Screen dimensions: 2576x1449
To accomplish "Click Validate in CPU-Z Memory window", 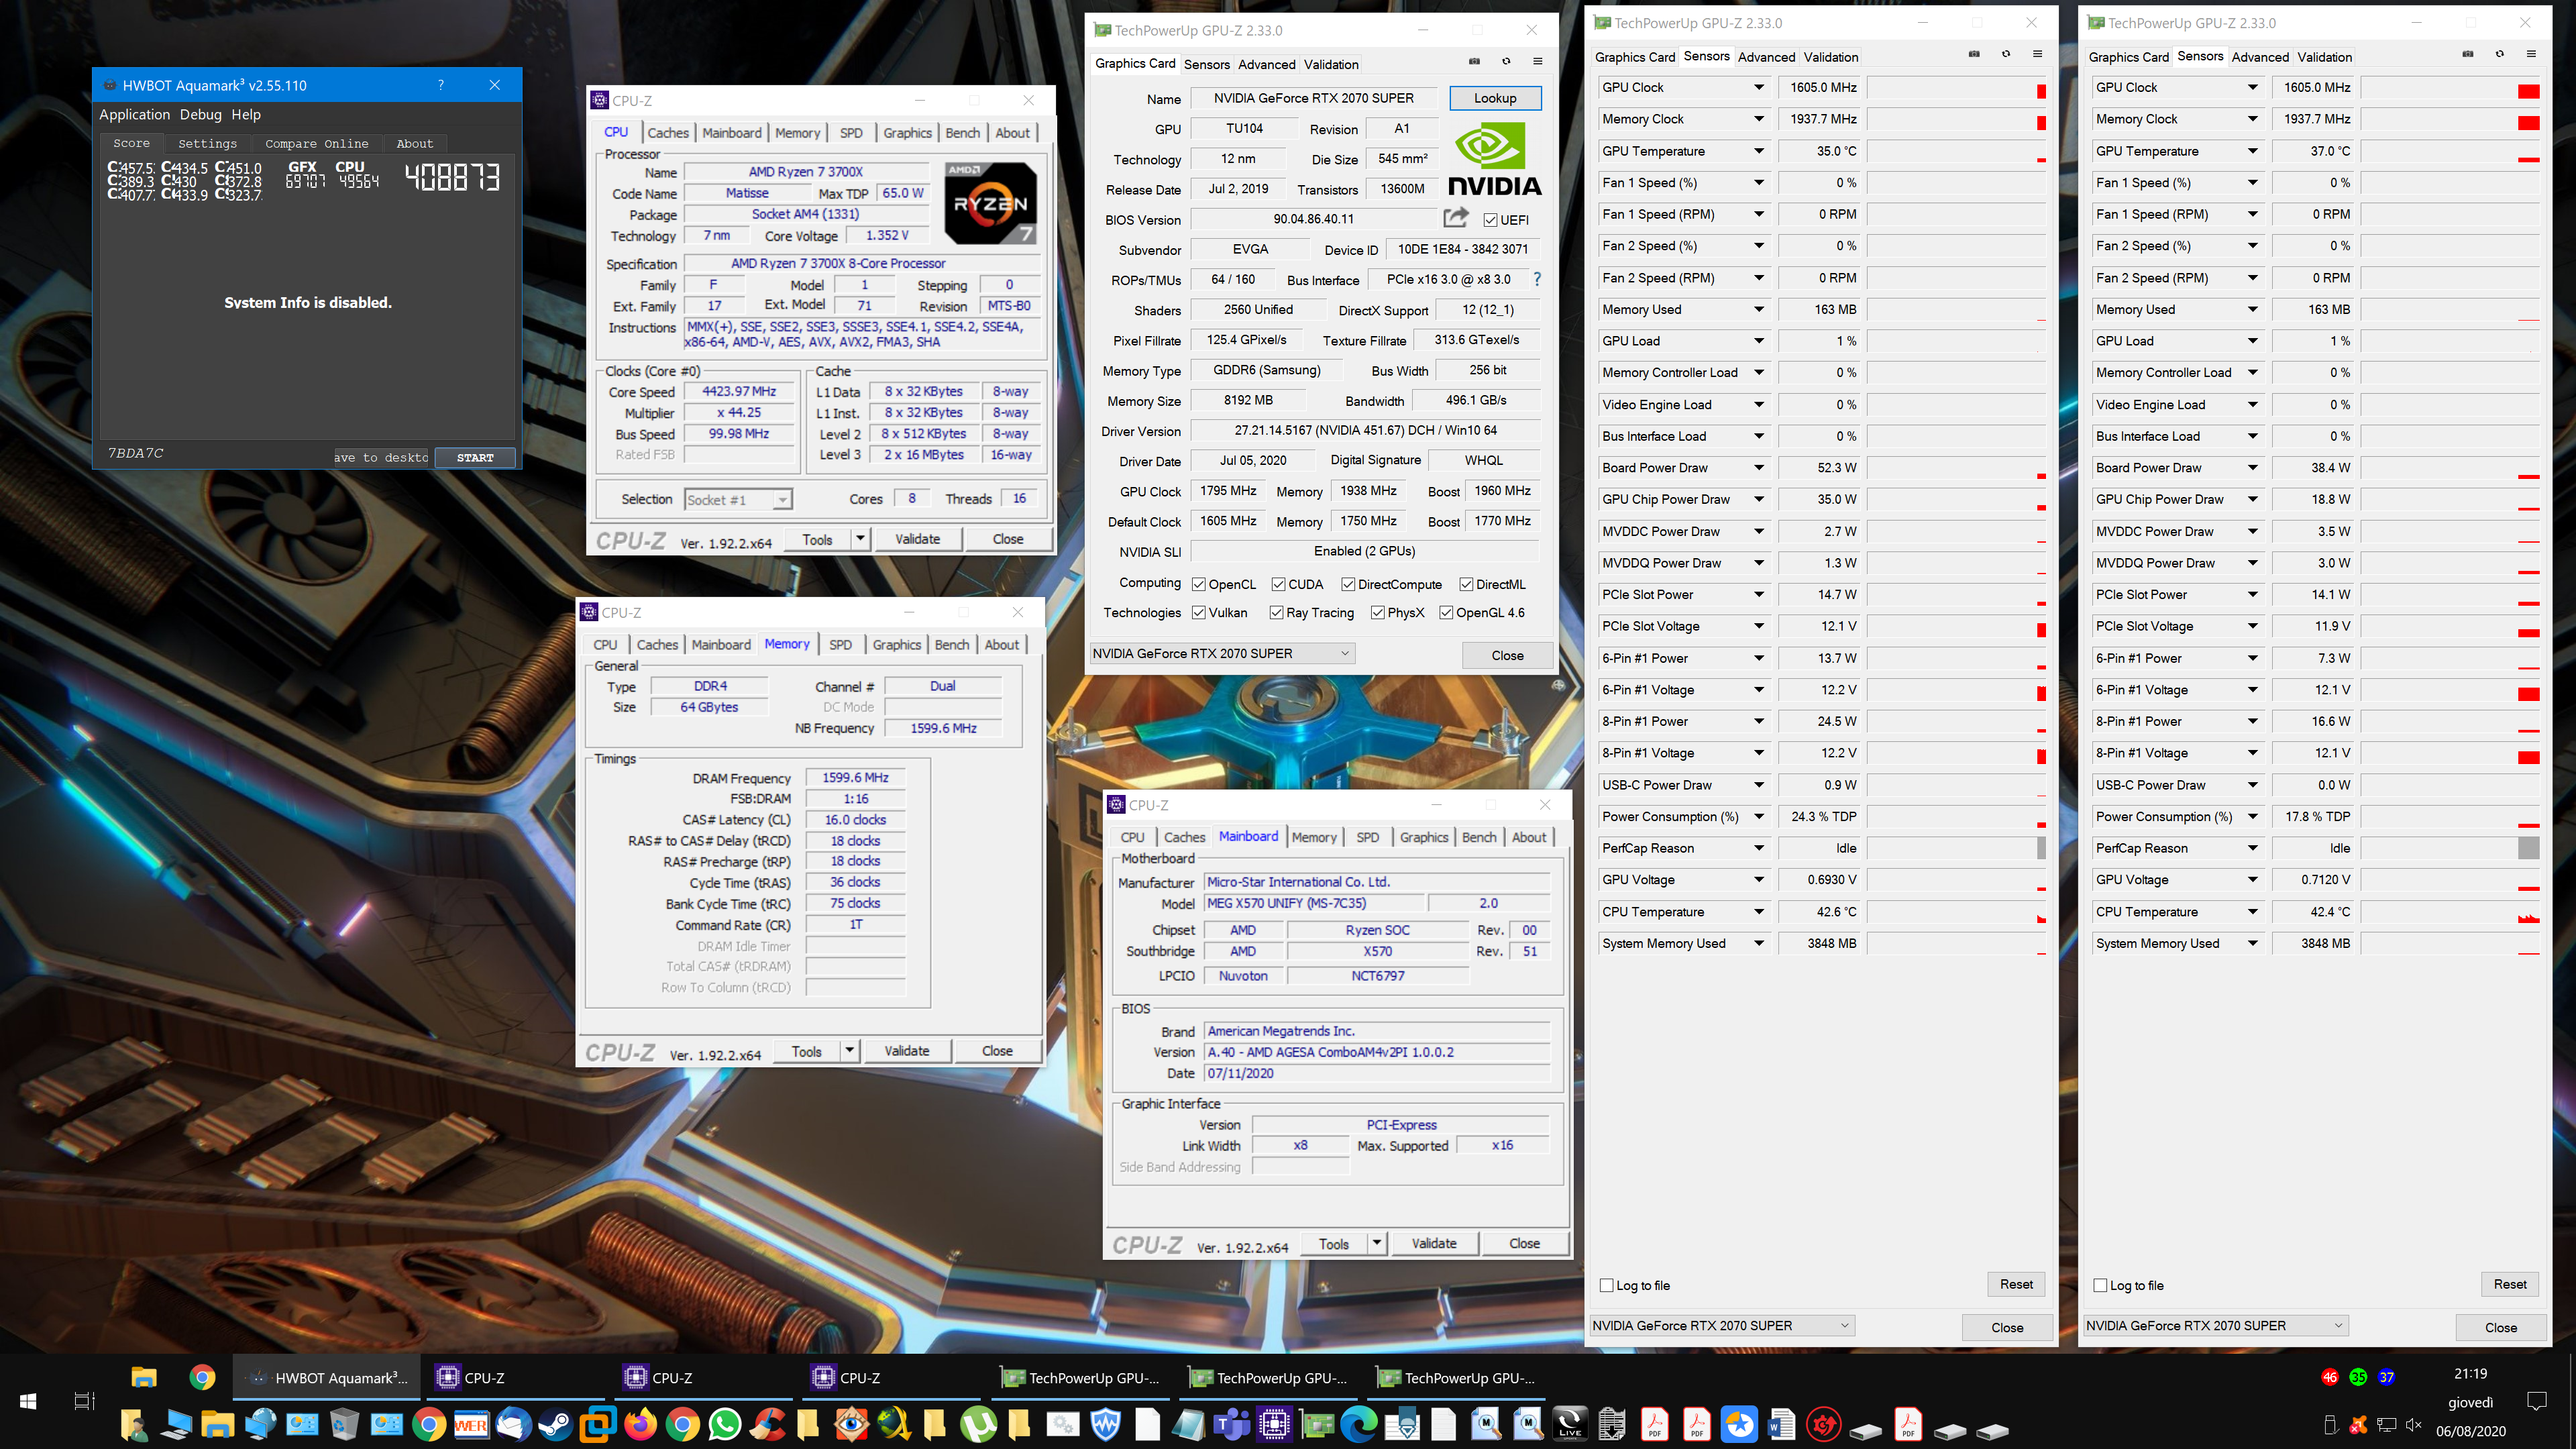I will click(x=906, y=1051).
